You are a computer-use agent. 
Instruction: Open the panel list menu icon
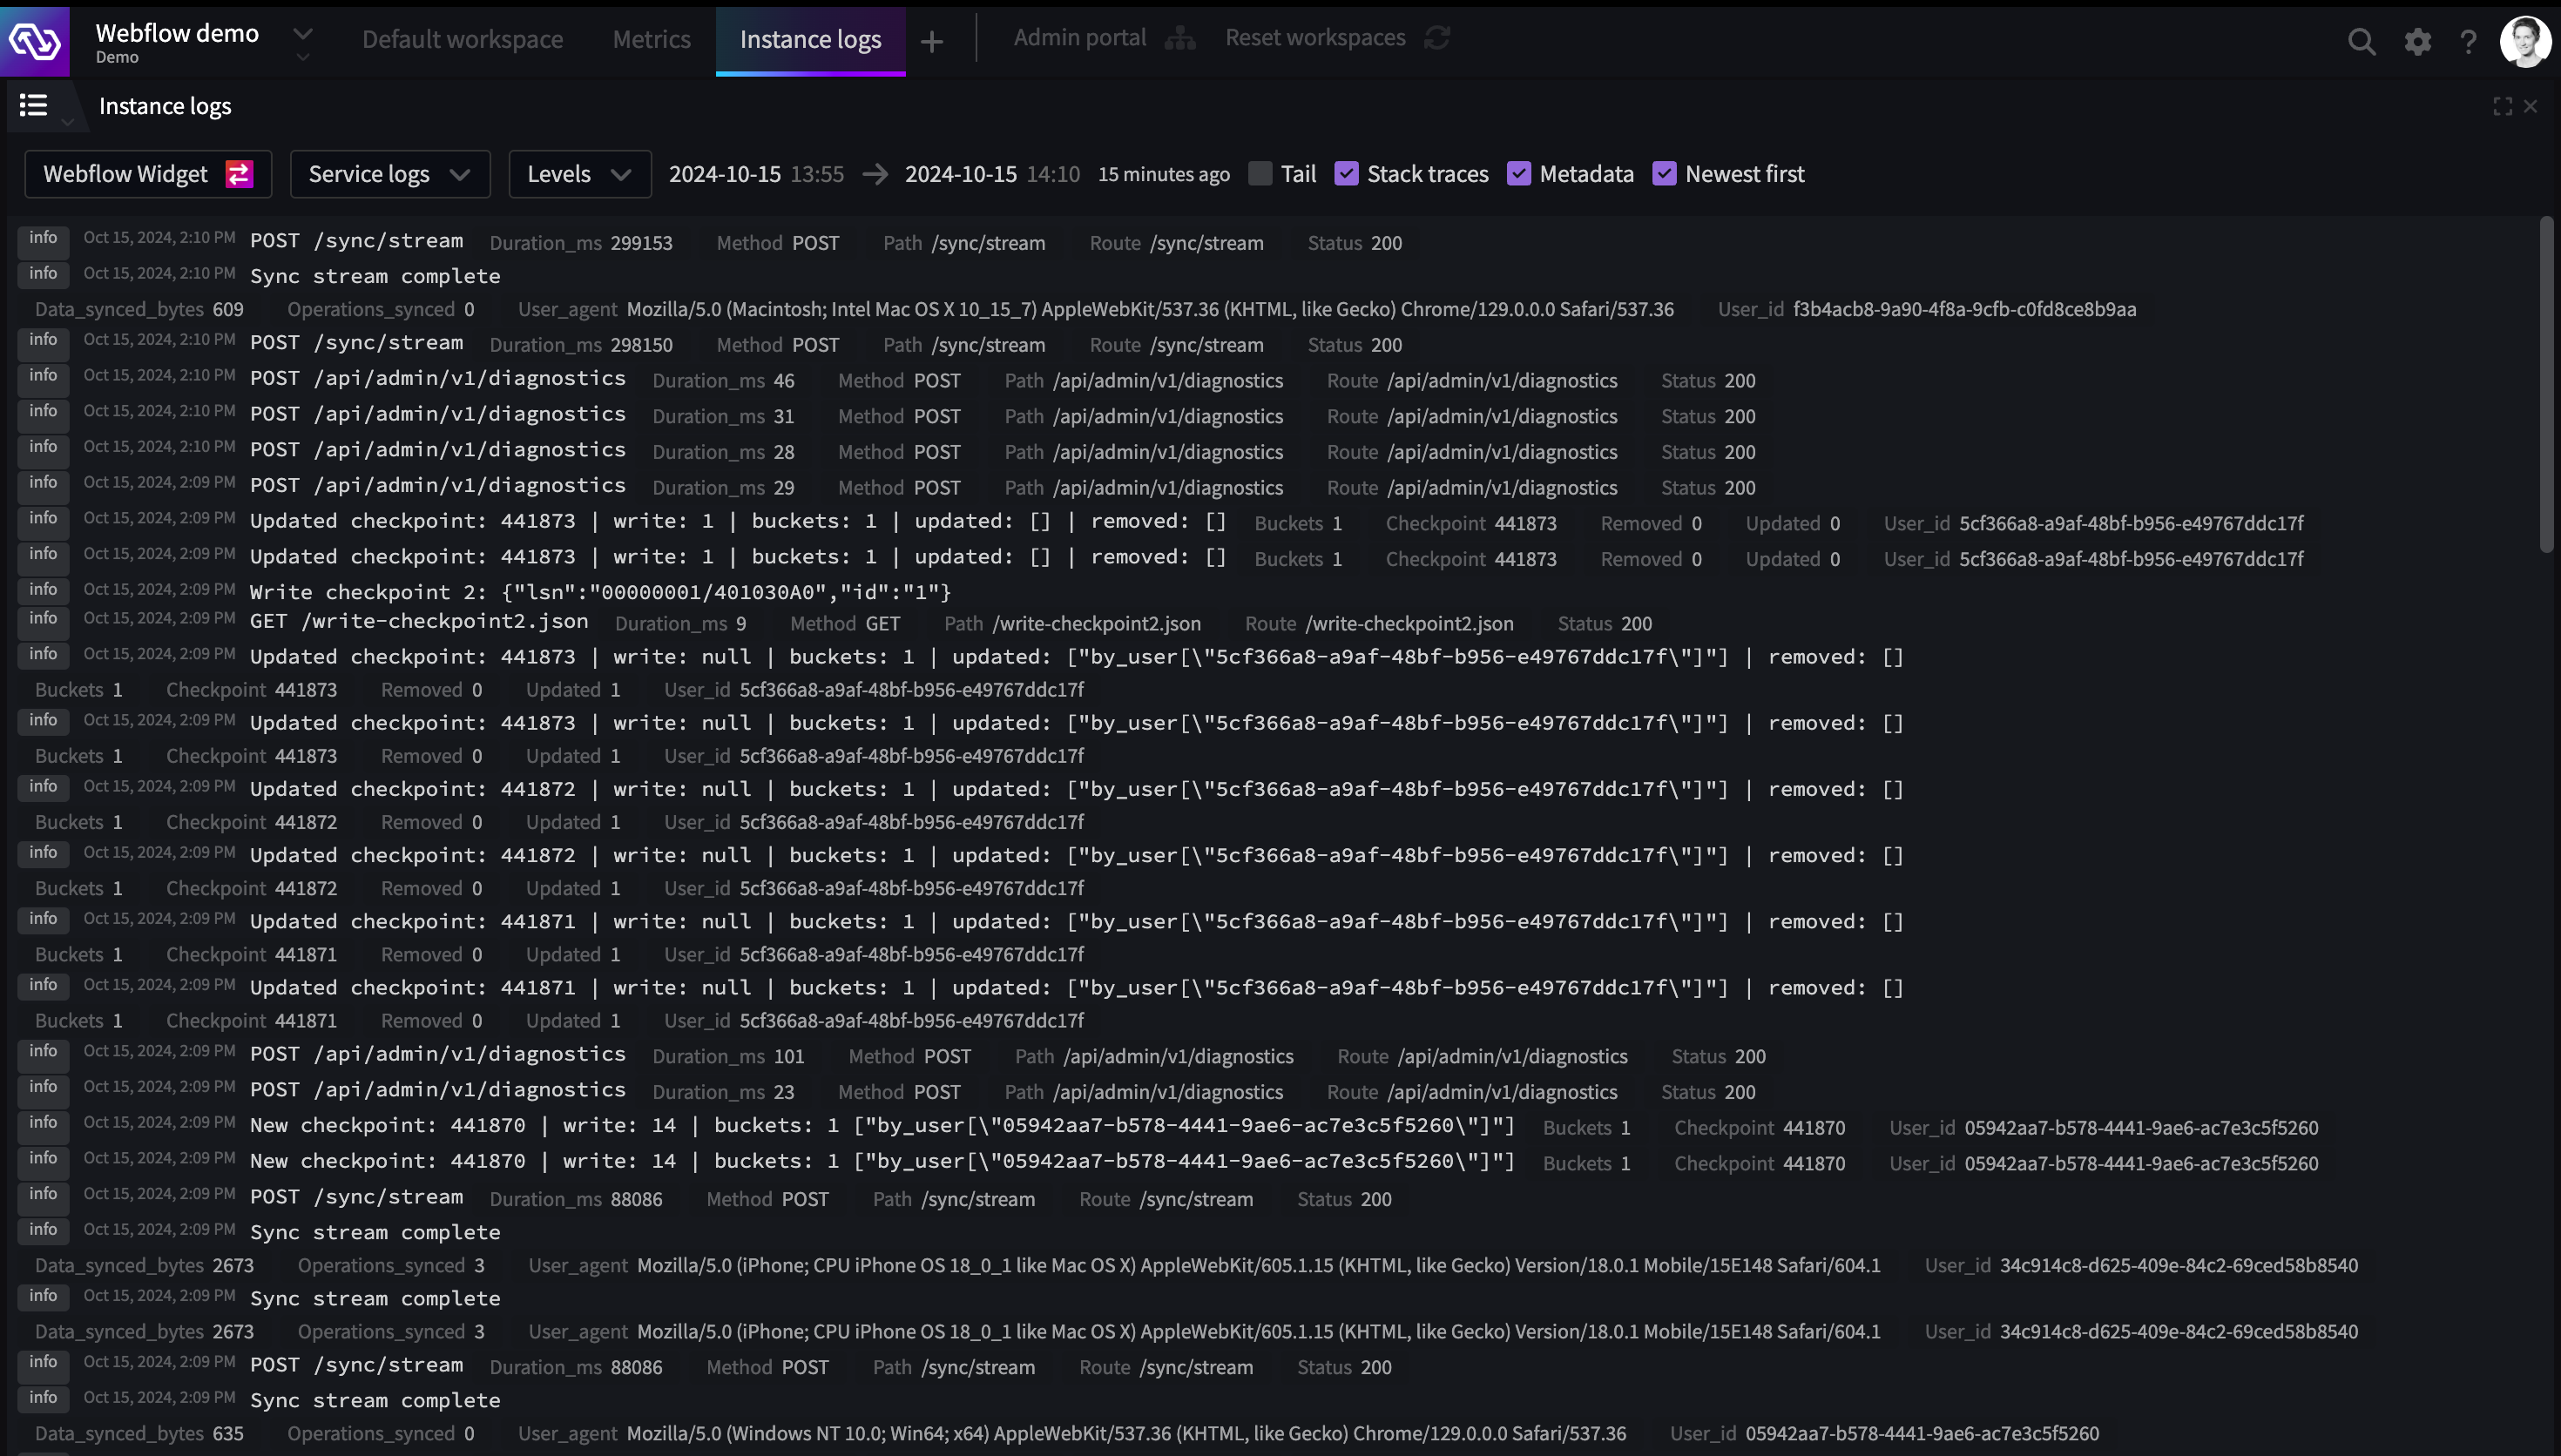pos(33,105)
